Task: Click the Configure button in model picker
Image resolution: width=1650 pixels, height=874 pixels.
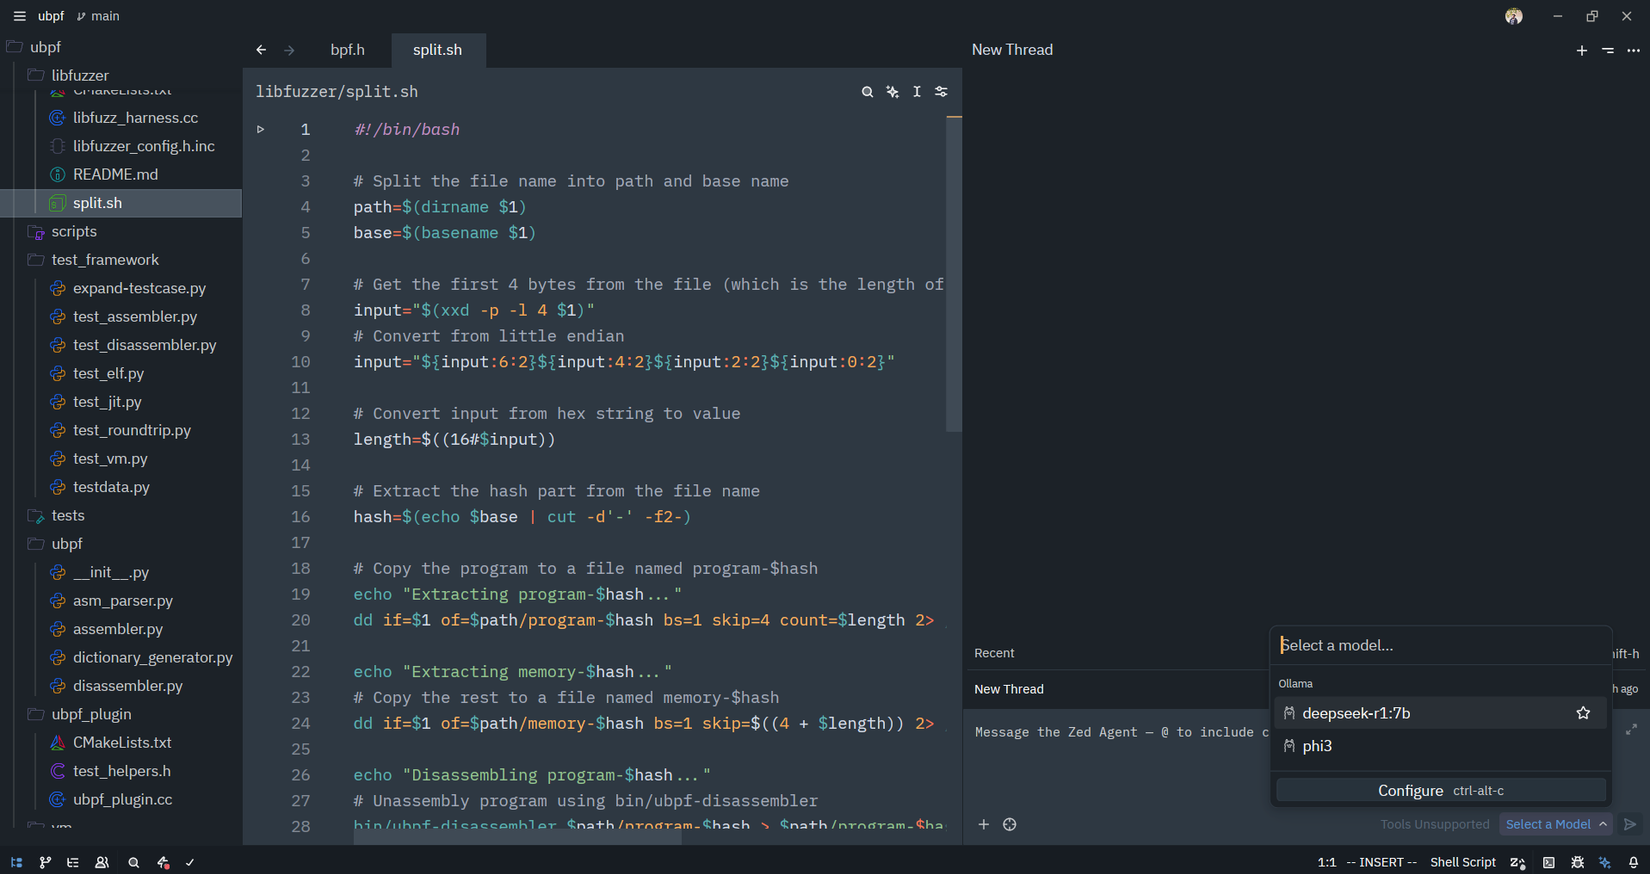Action: tap(1441, 790)
